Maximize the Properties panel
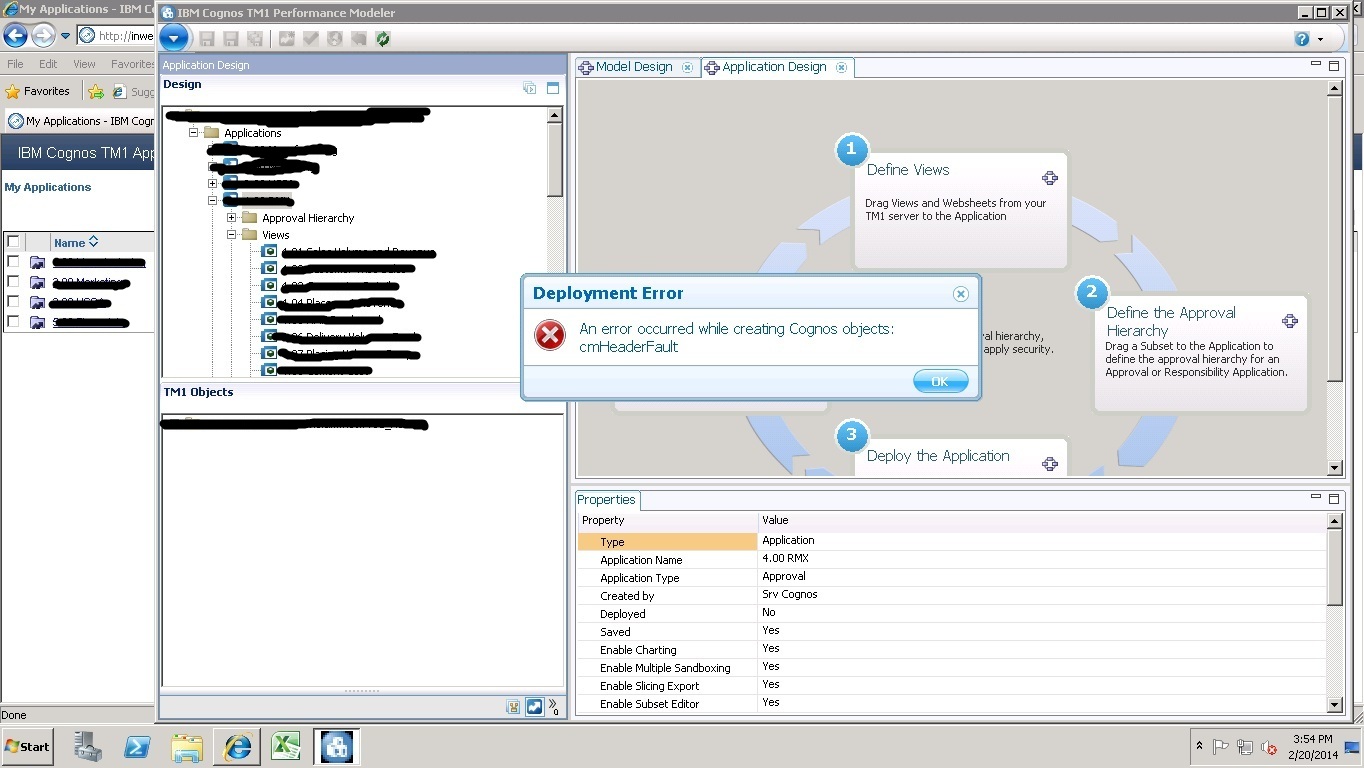Screen dimensions: 1364x768 (1334, 498)
